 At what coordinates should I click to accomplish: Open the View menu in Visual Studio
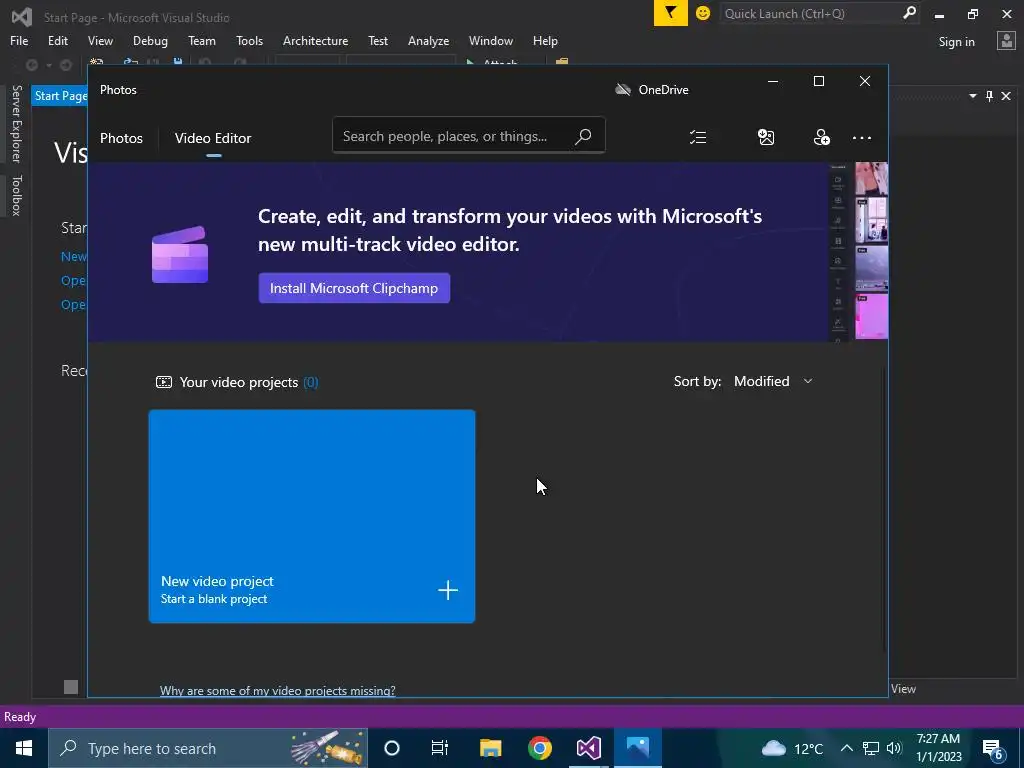point(101,40)
